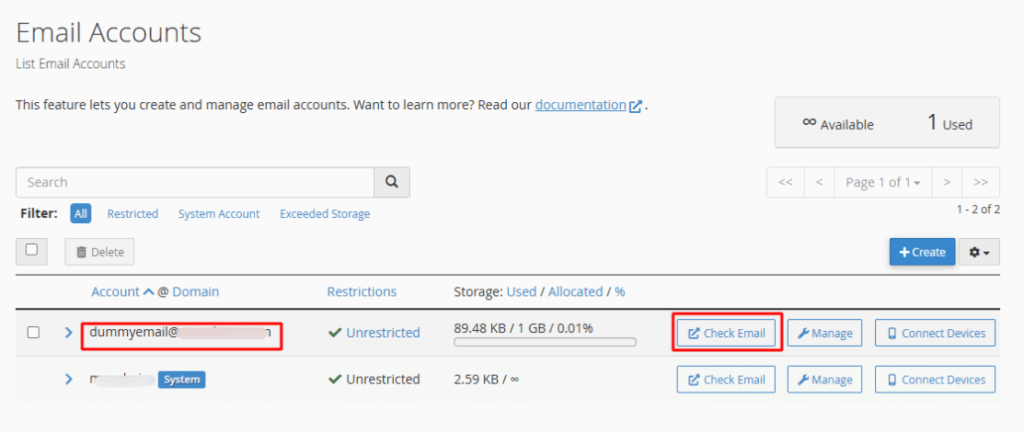Click the blue Create button
Screen dimensions: 1024x432
click(x=921, y=252)
